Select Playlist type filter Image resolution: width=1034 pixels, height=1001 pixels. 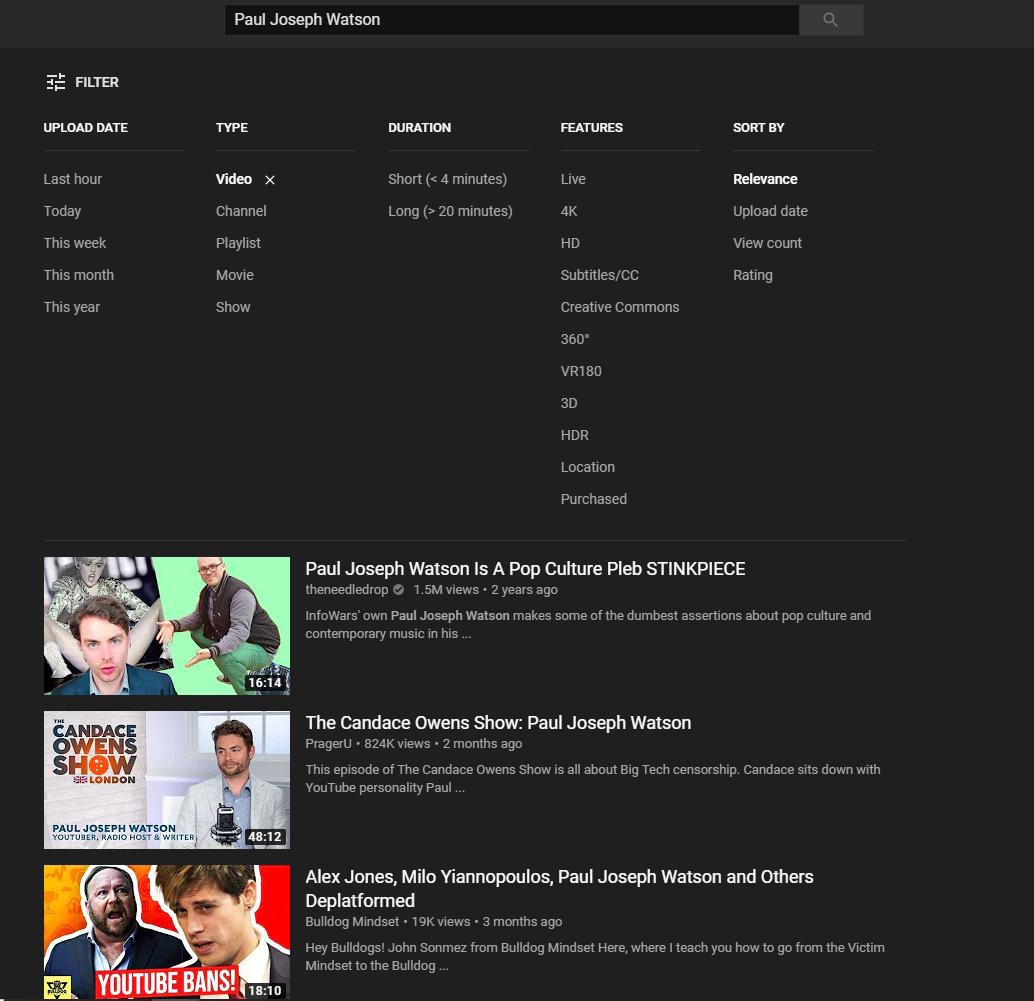(238, 243)
